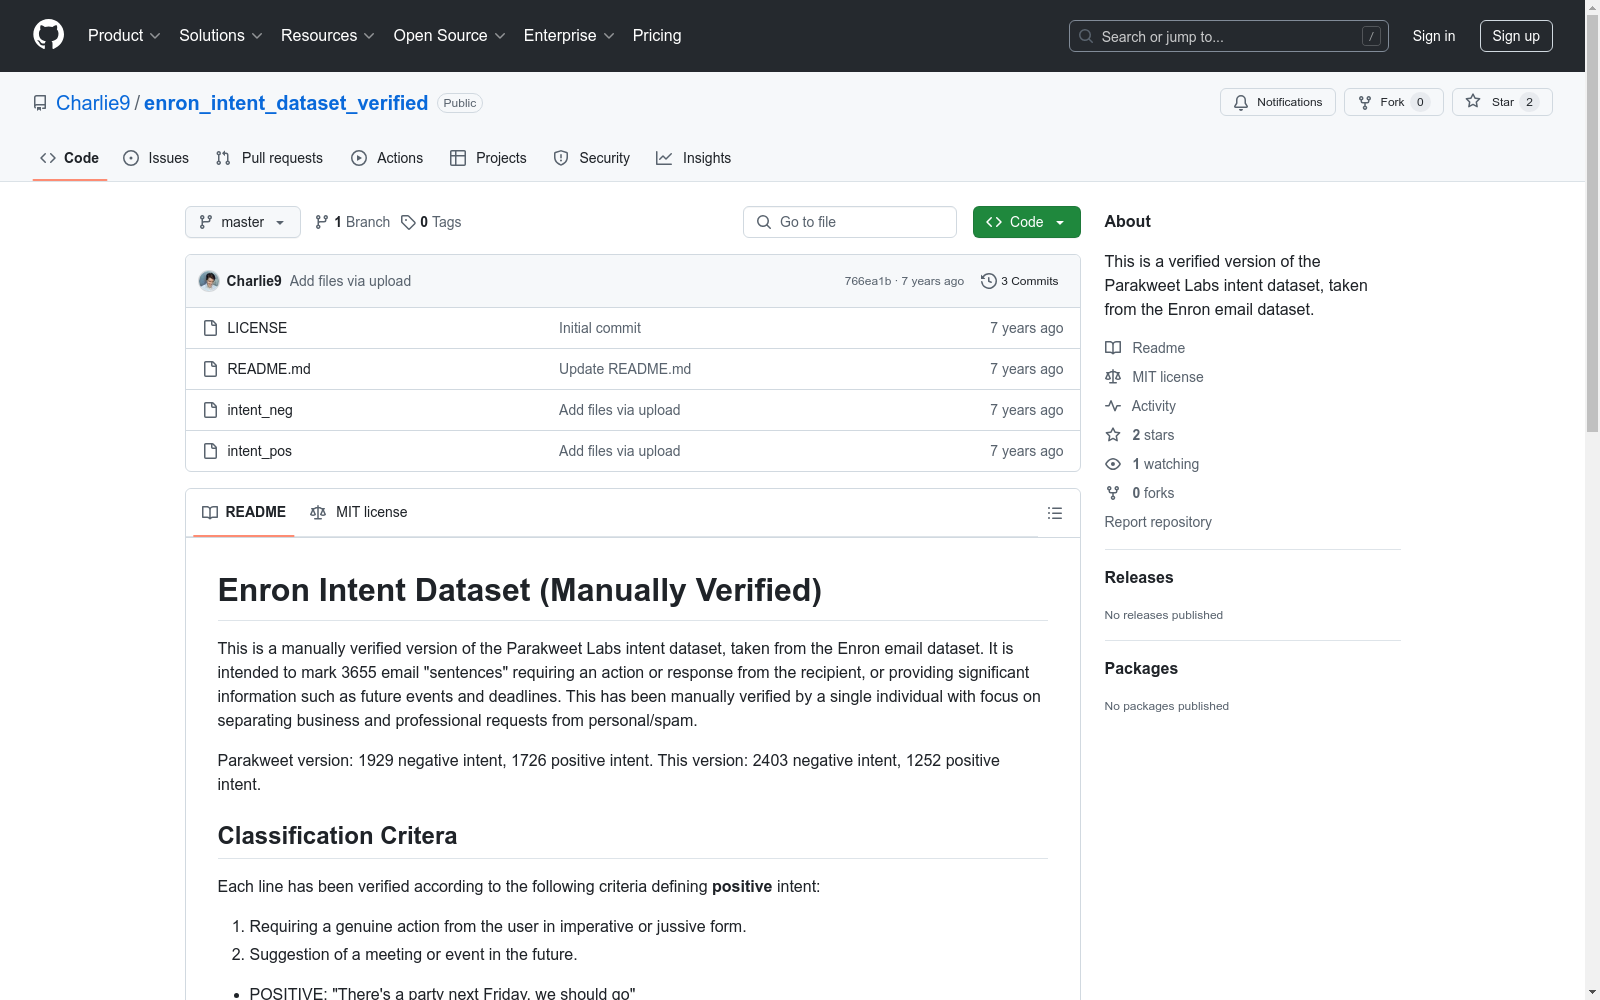Open the Update README.md commit link

coord(625,369)
